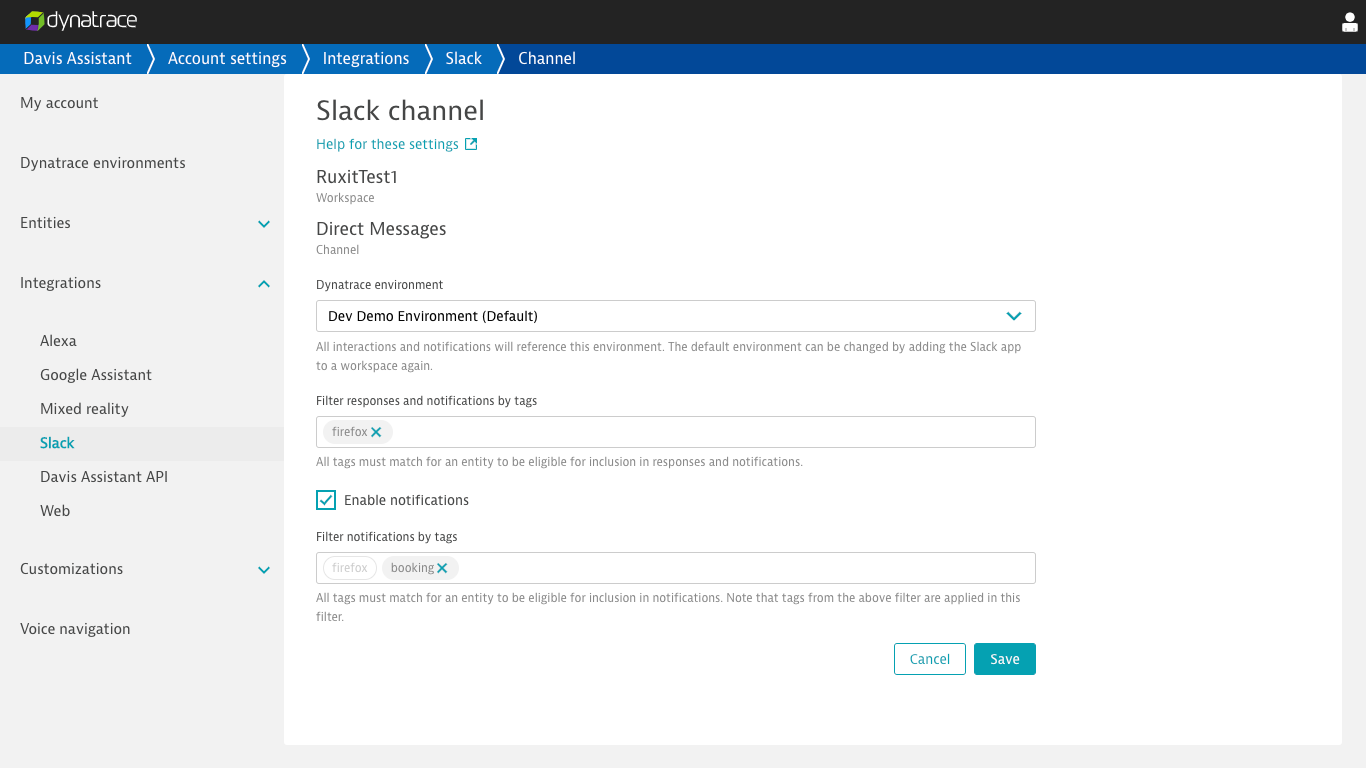The image size is (1366, 768).
Task: Click in Filter notifications by tags field
Action: (x=676, y=568)
